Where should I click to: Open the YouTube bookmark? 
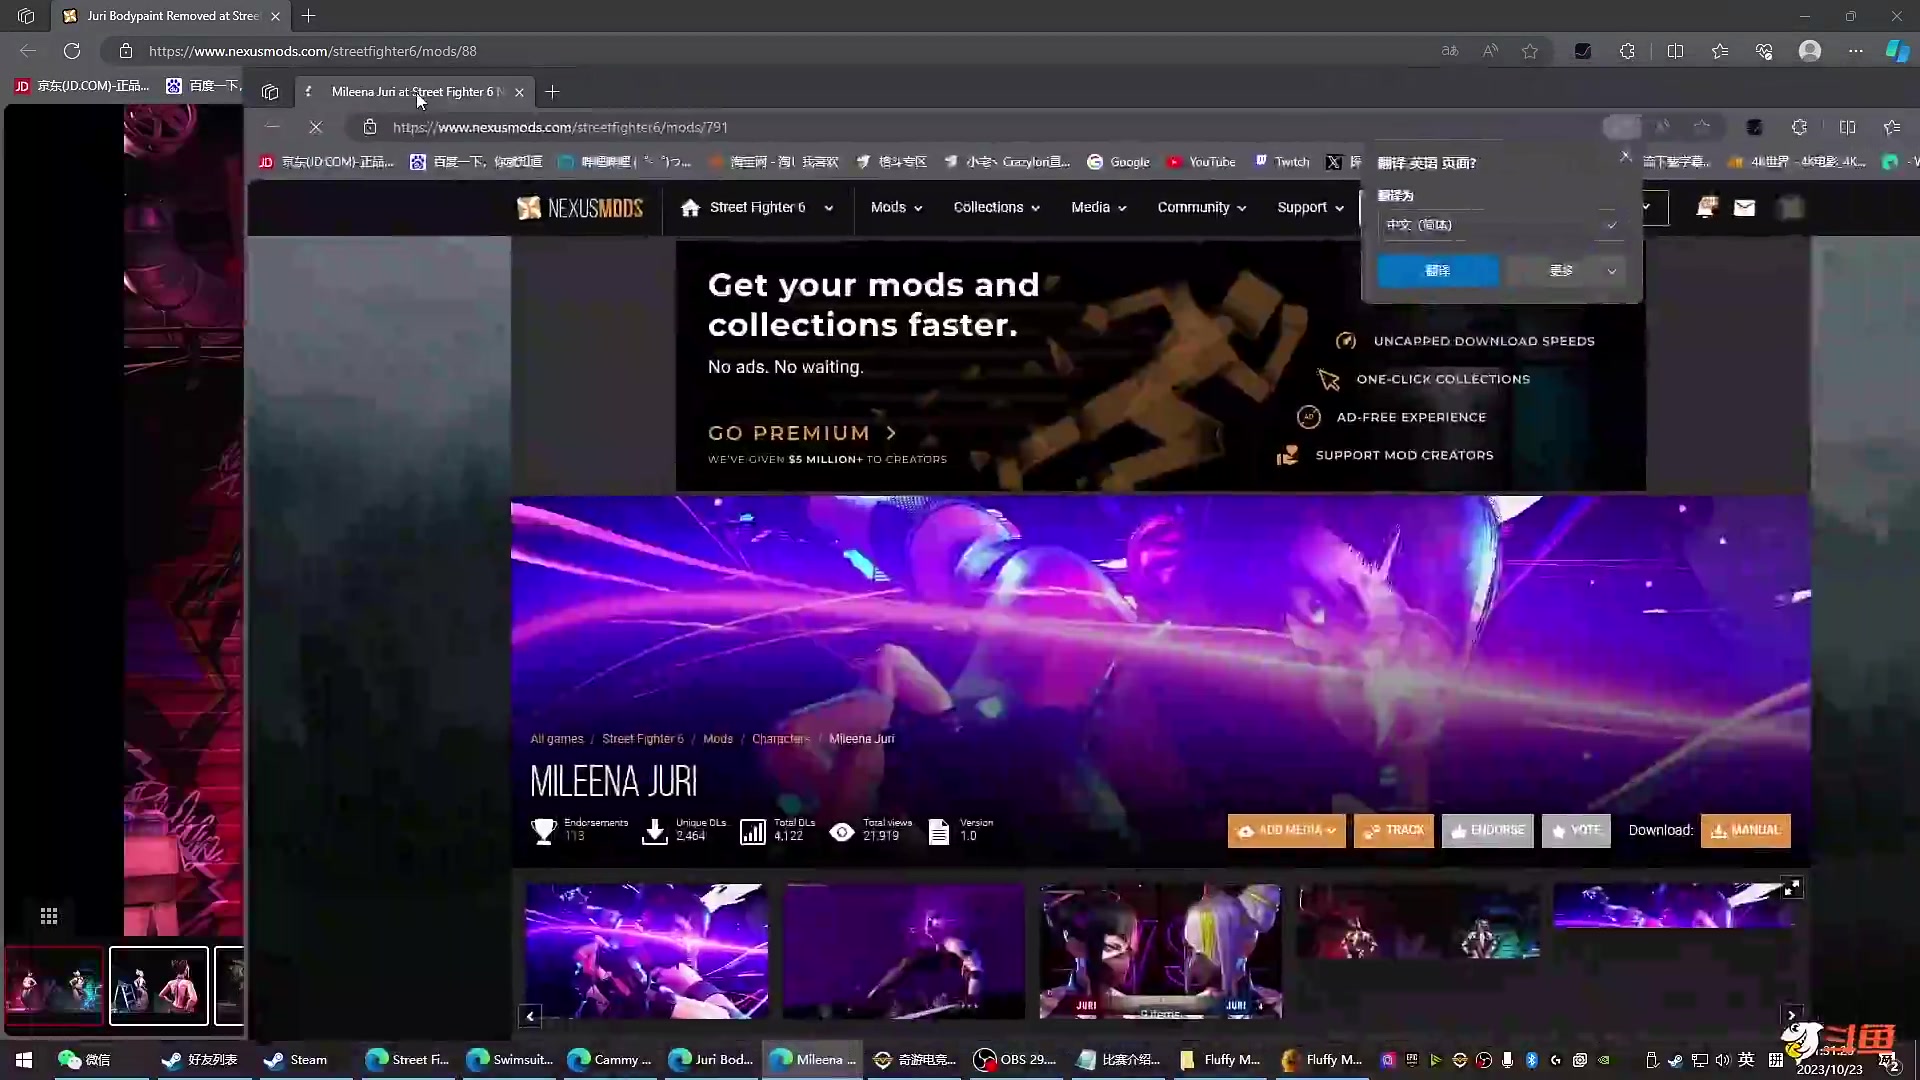point(1201,162)
